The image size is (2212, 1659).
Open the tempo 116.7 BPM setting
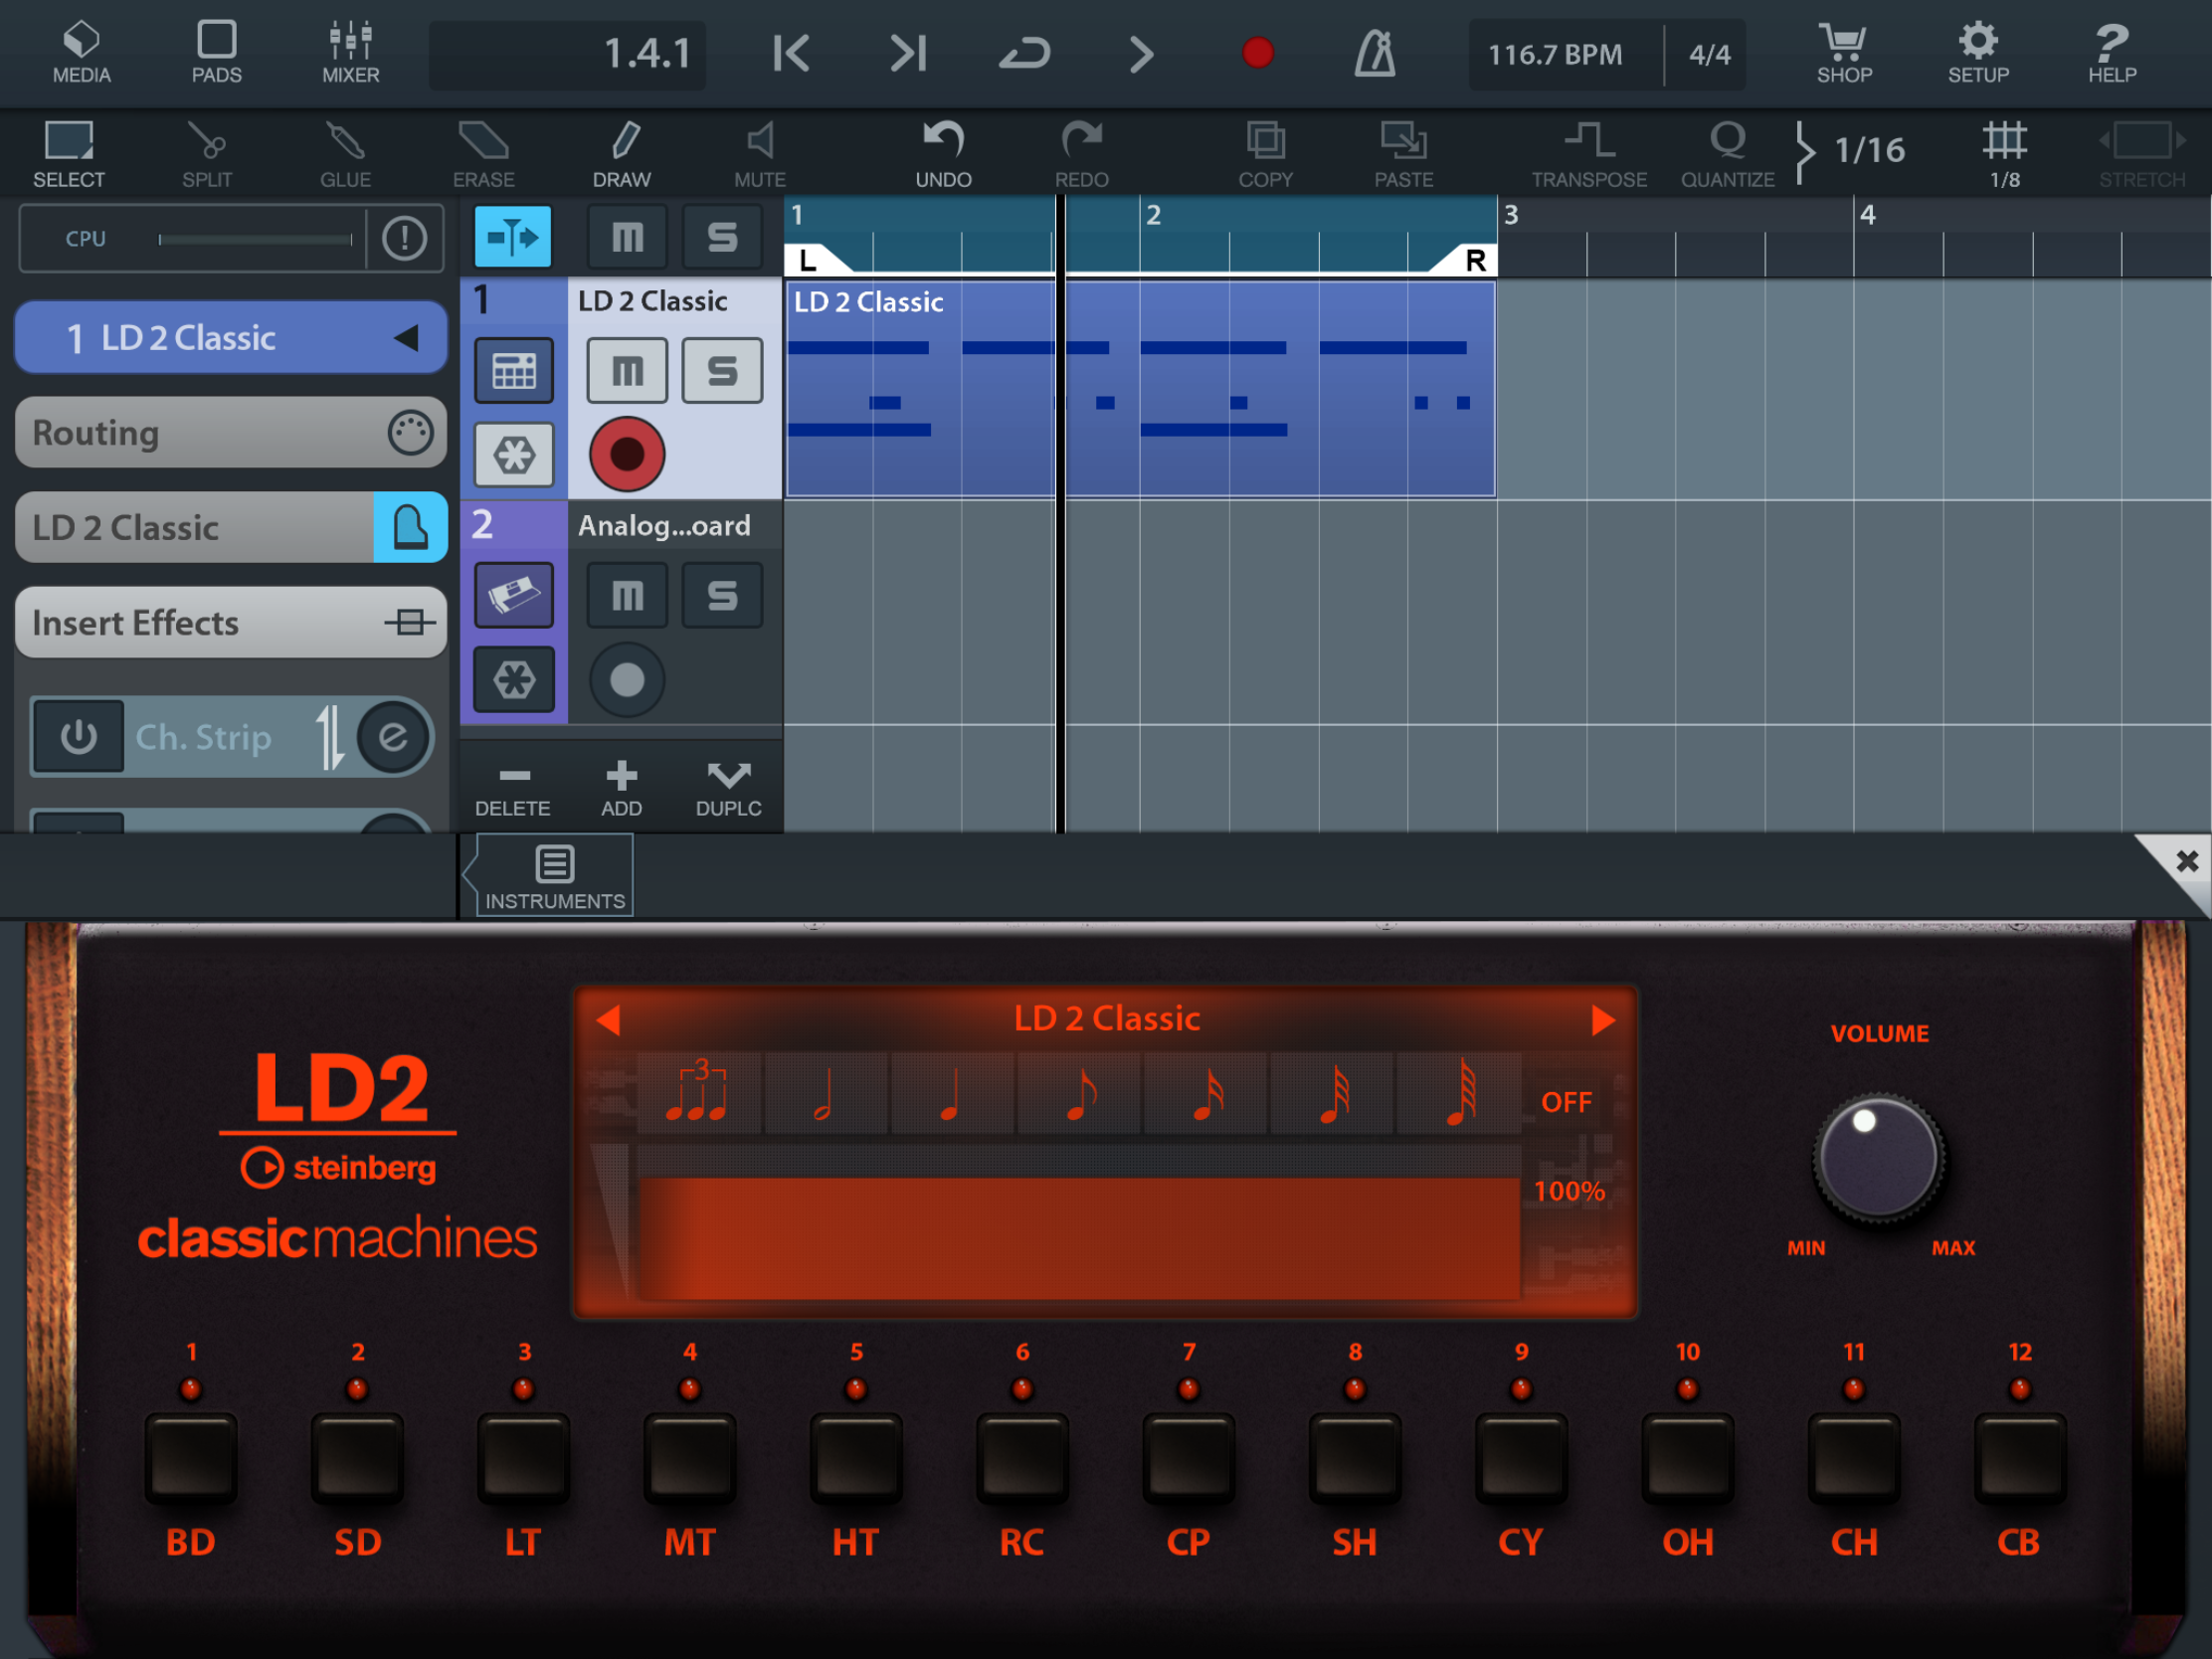(x=1555, y=55)
